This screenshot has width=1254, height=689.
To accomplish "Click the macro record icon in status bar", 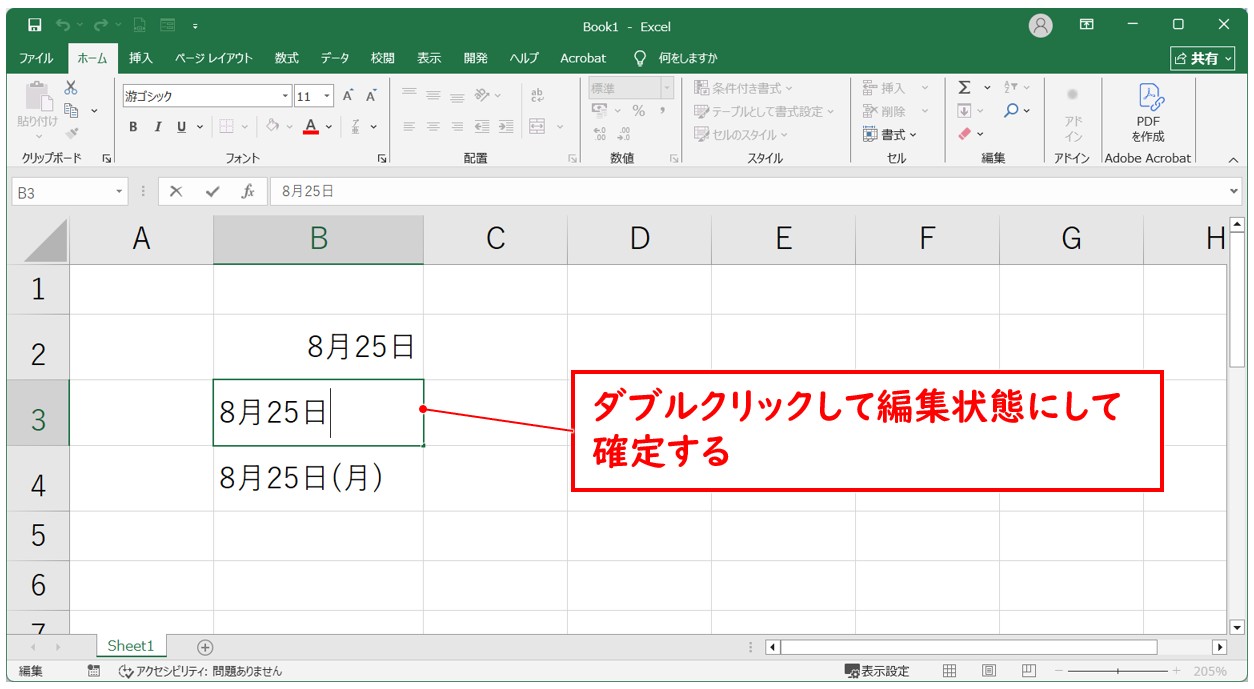I will [x=93, y=671].
